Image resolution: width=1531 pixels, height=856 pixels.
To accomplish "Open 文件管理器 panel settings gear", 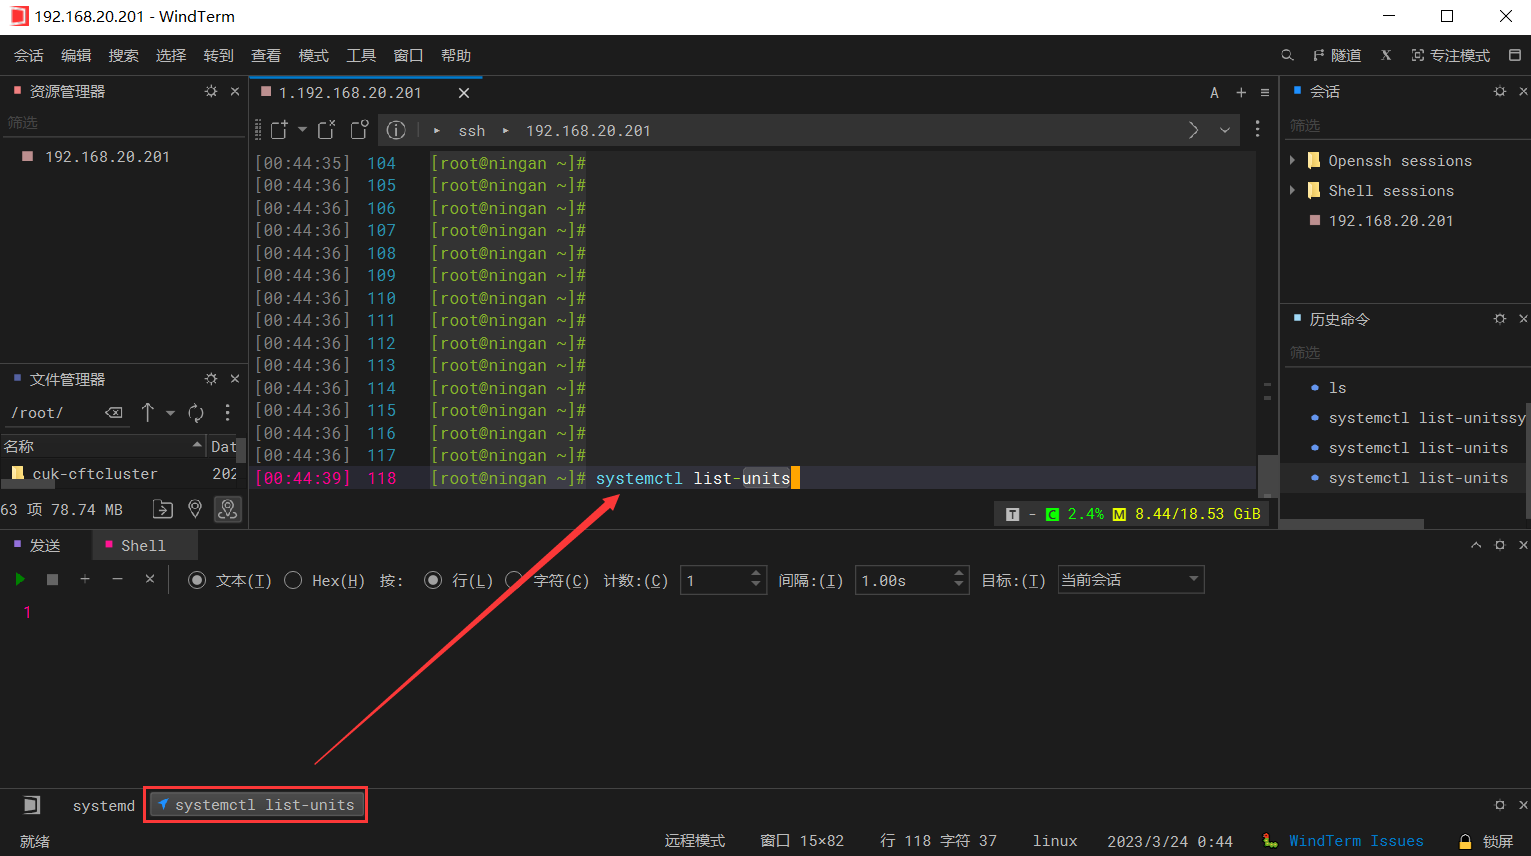I will tap(211, 379).
